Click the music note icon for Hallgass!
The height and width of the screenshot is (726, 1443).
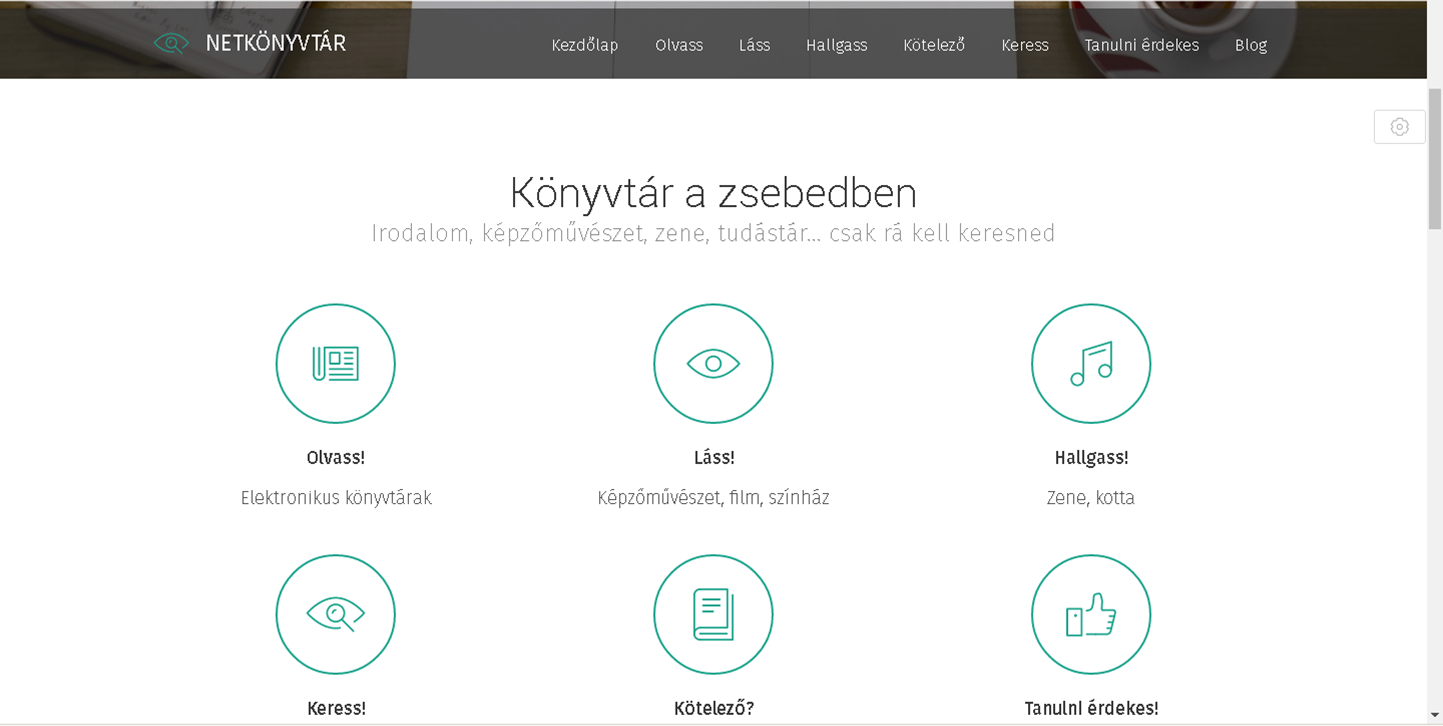[1091, 364]
